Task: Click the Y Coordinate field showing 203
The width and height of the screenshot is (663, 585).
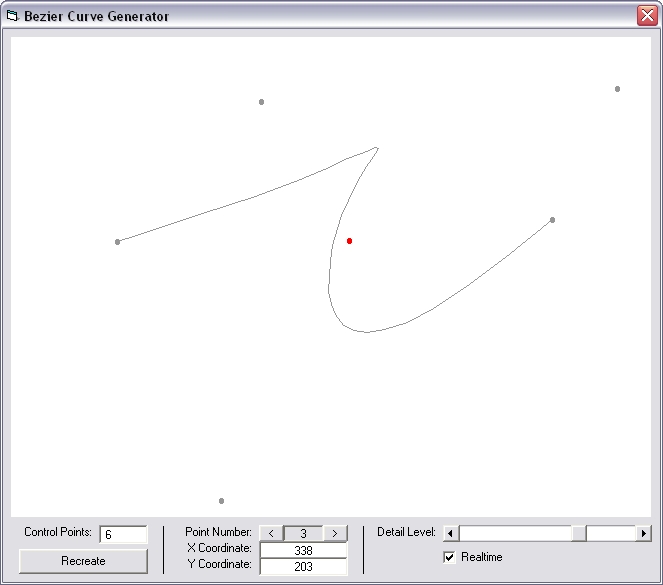Action: (x=303, y=567)
